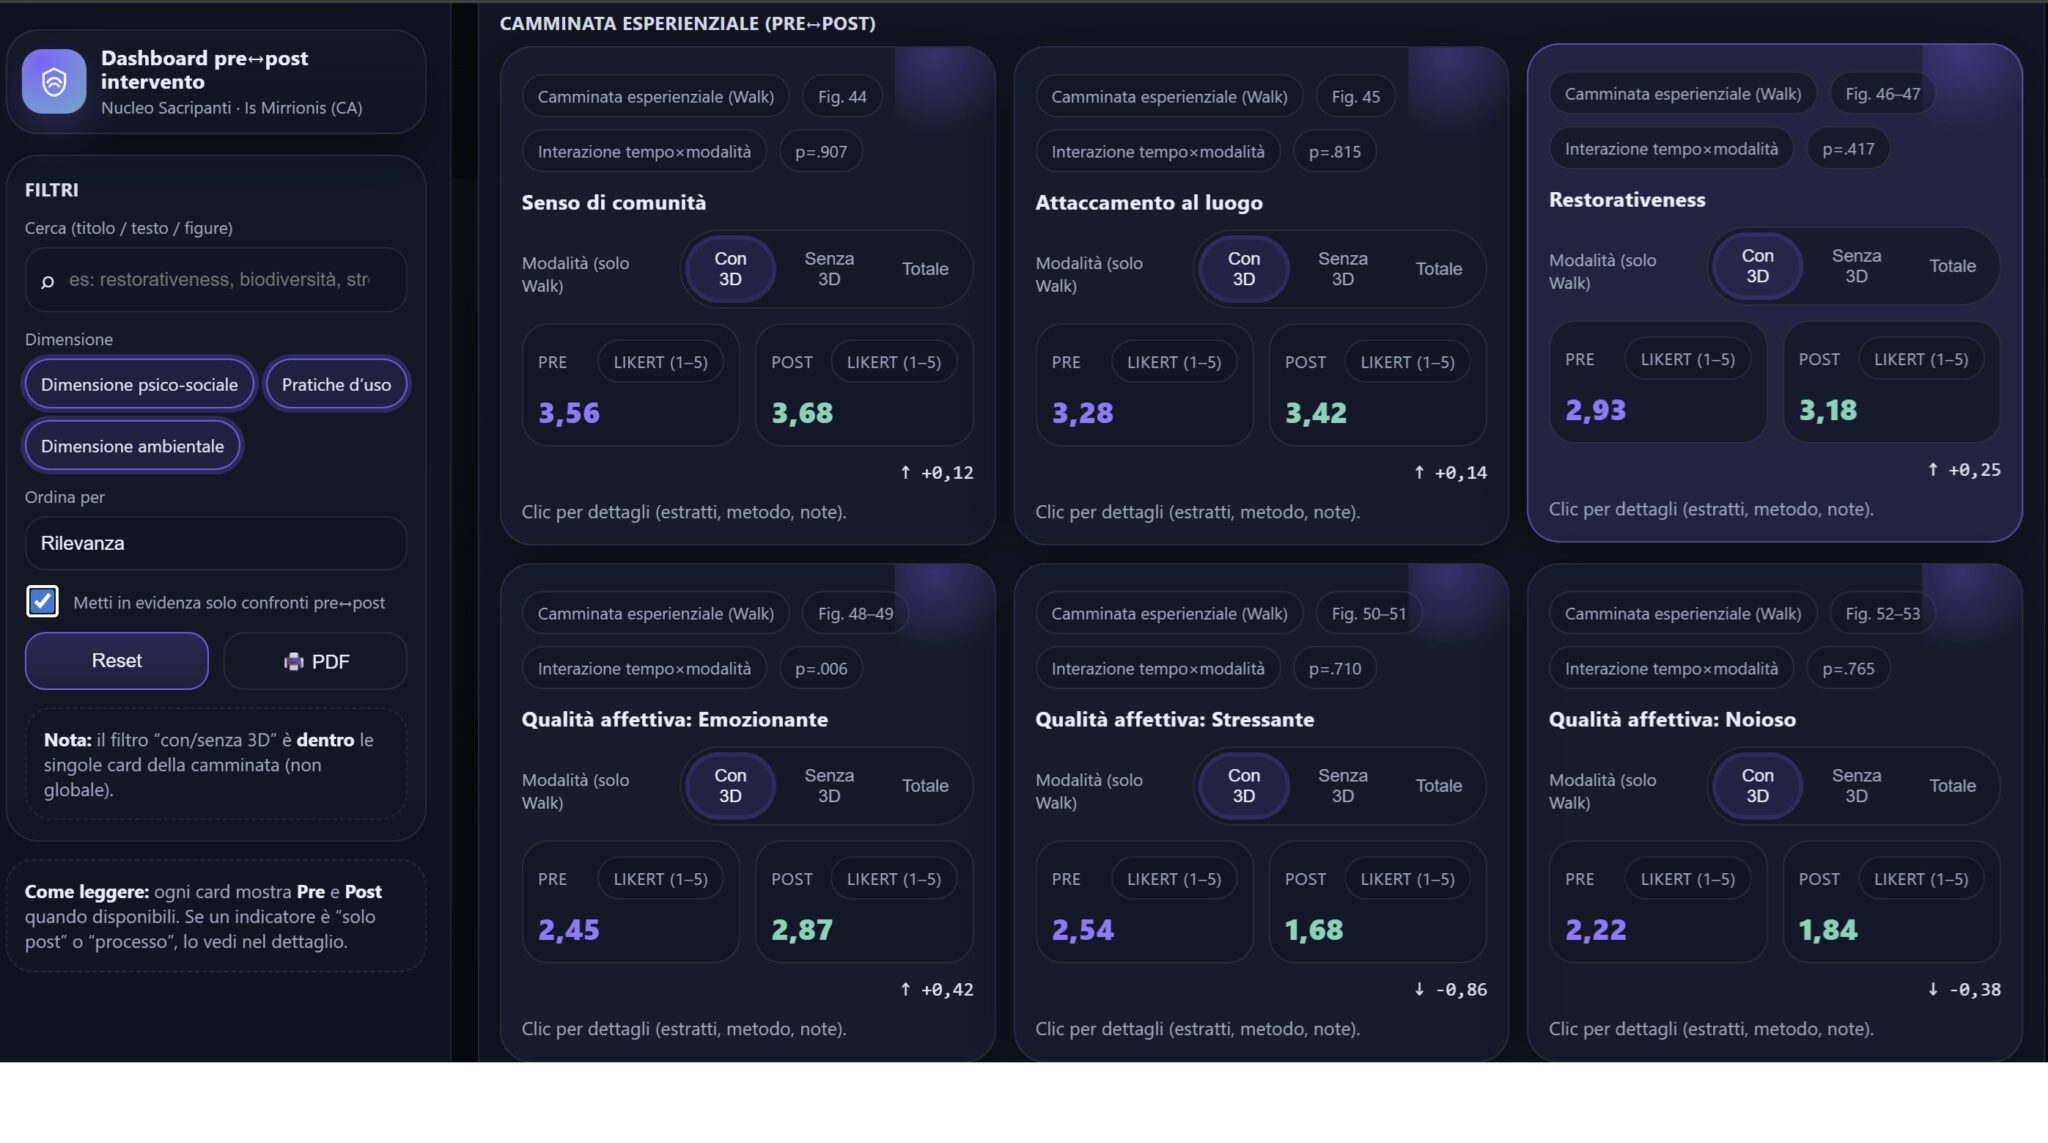This screenshot has height=1143, width=2048.
Task: Select Senza 3D in Noioso card
Action: [1856, 786]
